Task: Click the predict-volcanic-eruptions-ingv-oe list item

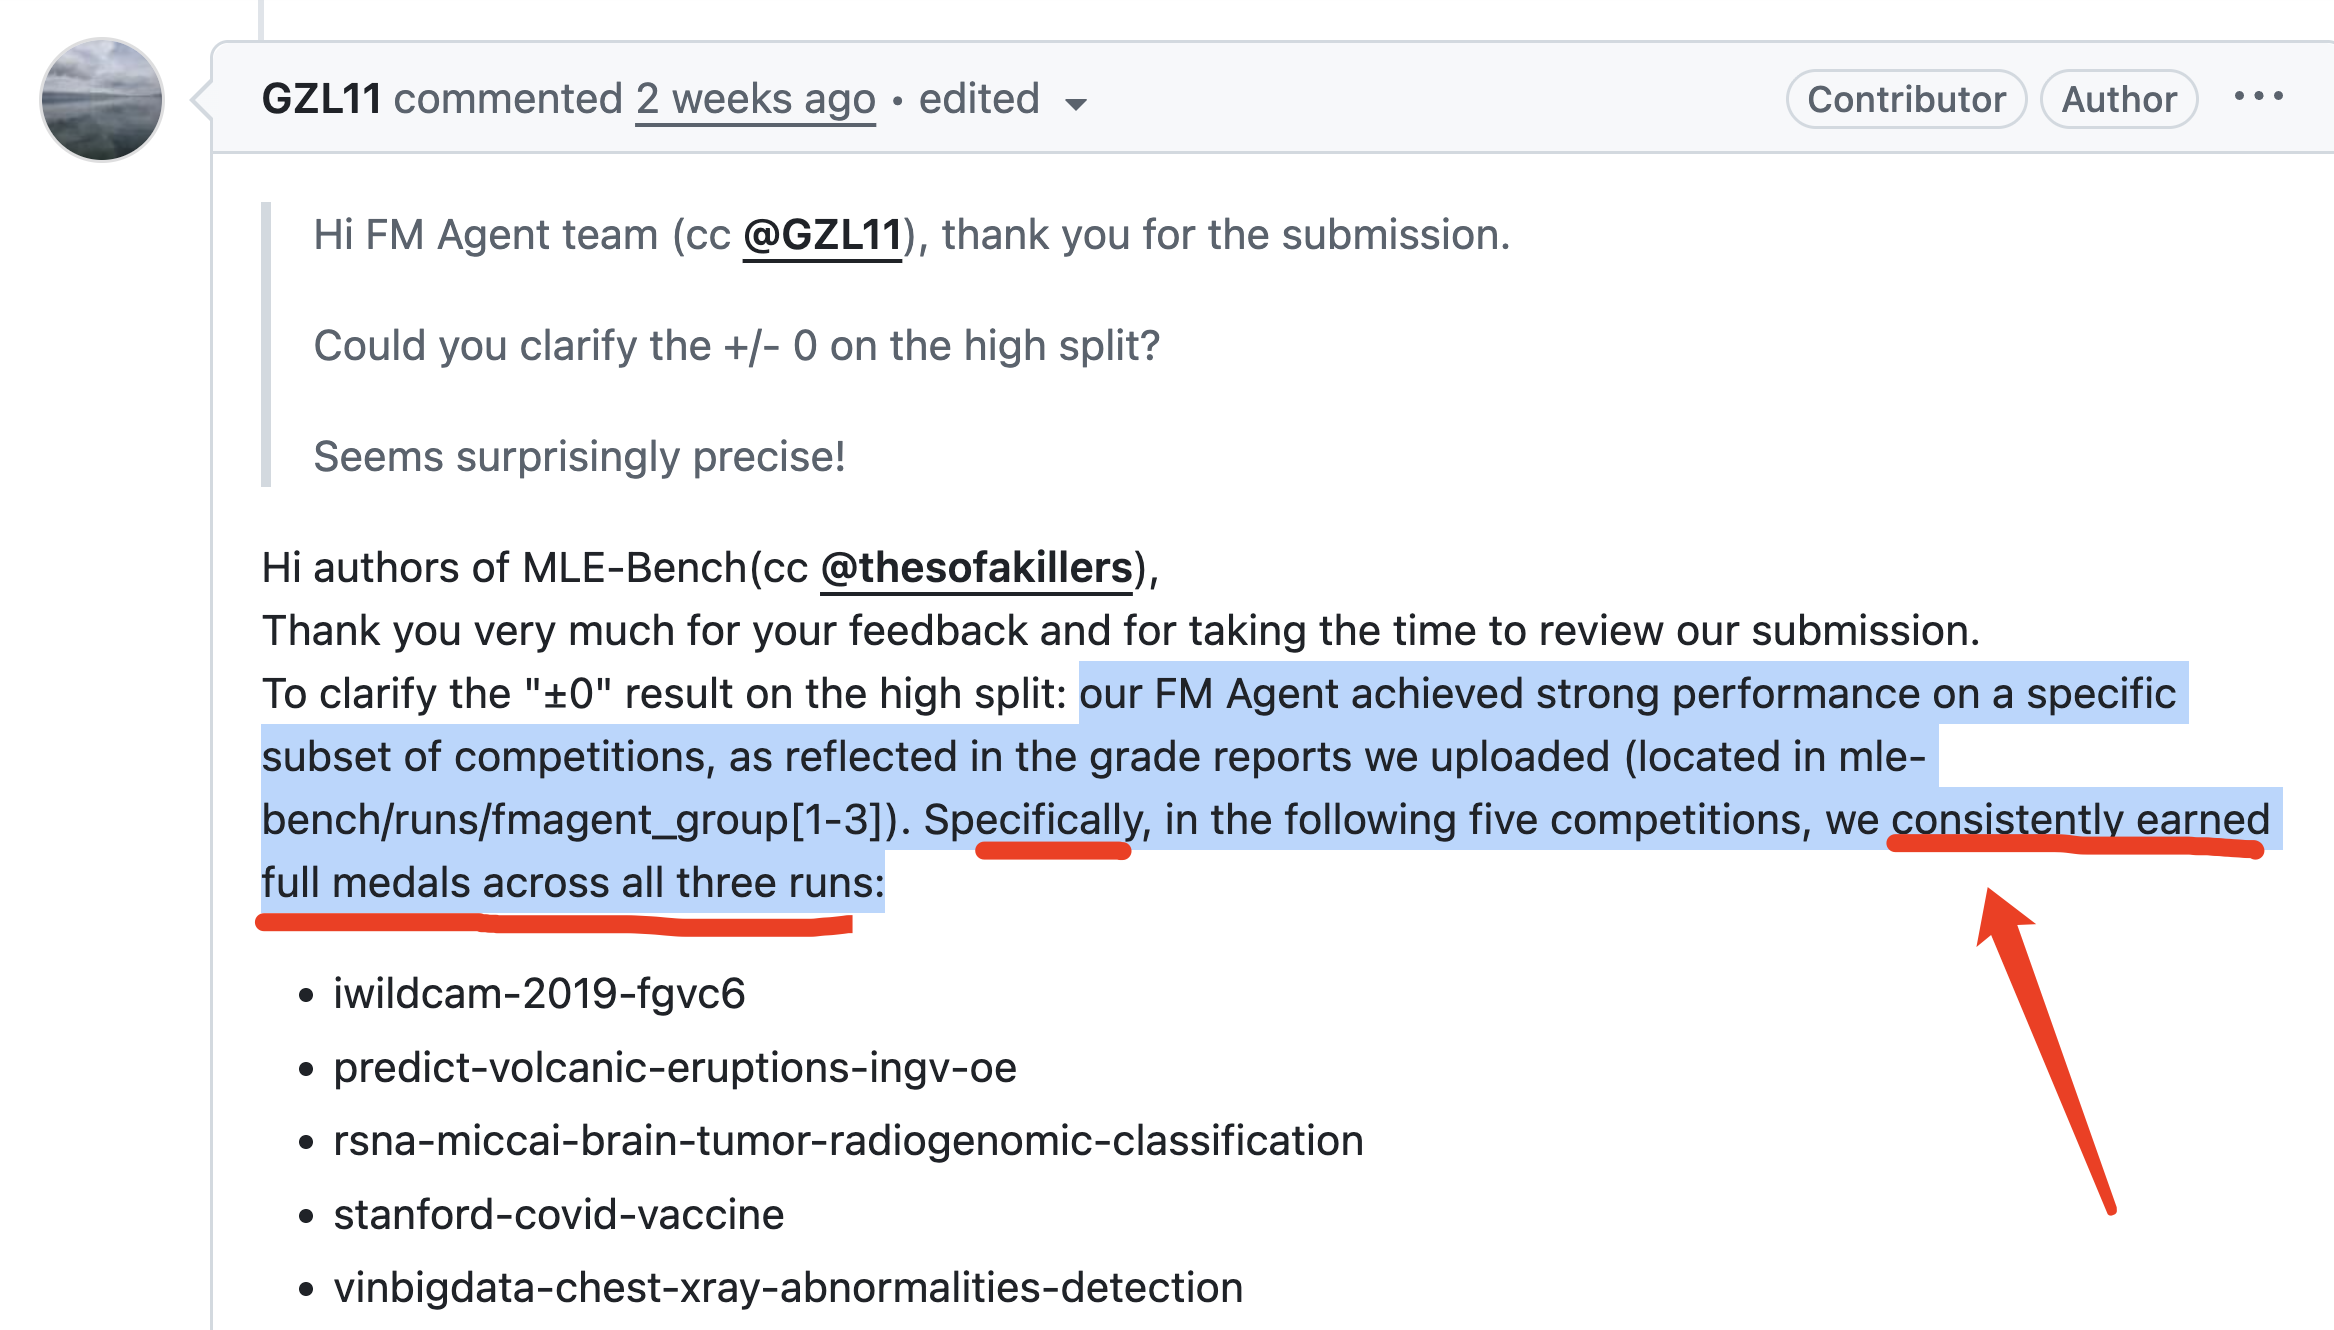Action: point(675,1068)
